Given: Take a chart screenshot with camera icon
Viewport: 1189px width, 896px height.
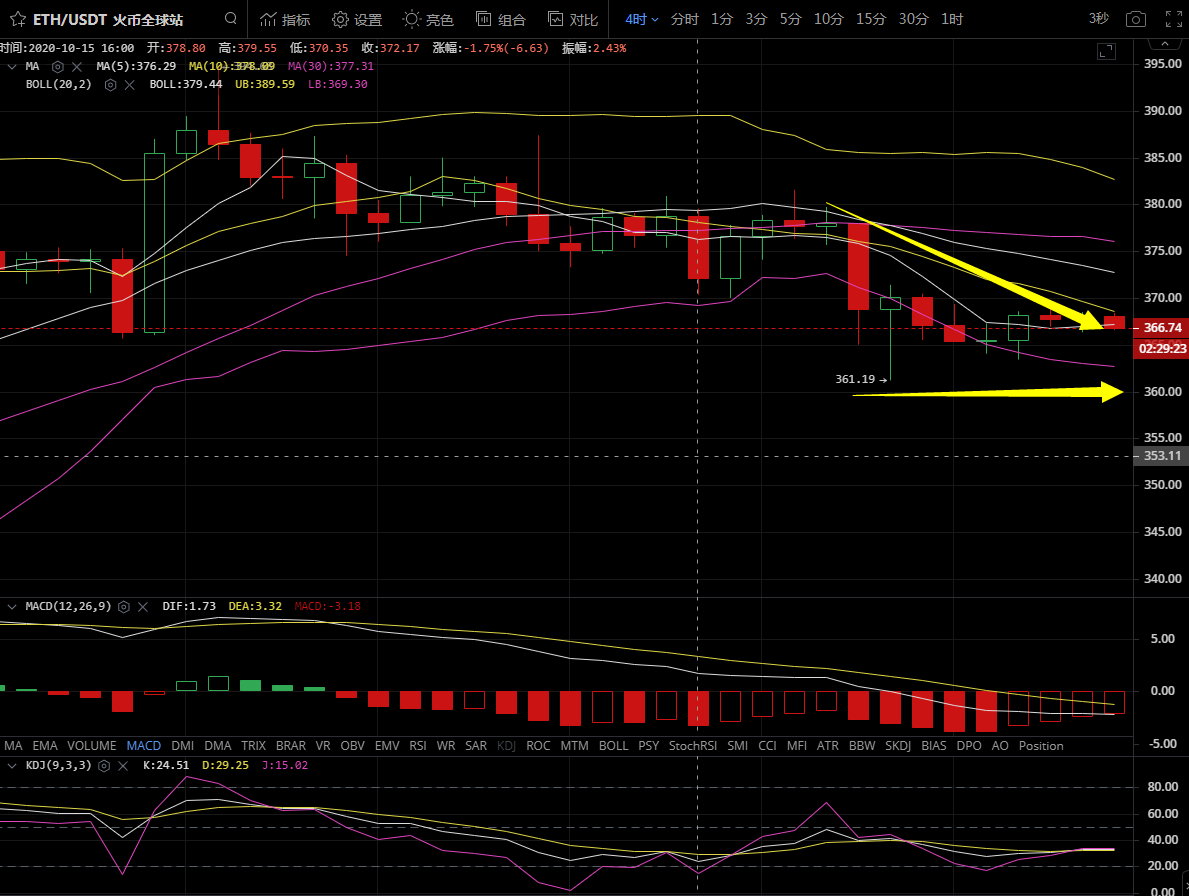Looking at the screenshot, I should [x=1135, y=19].
